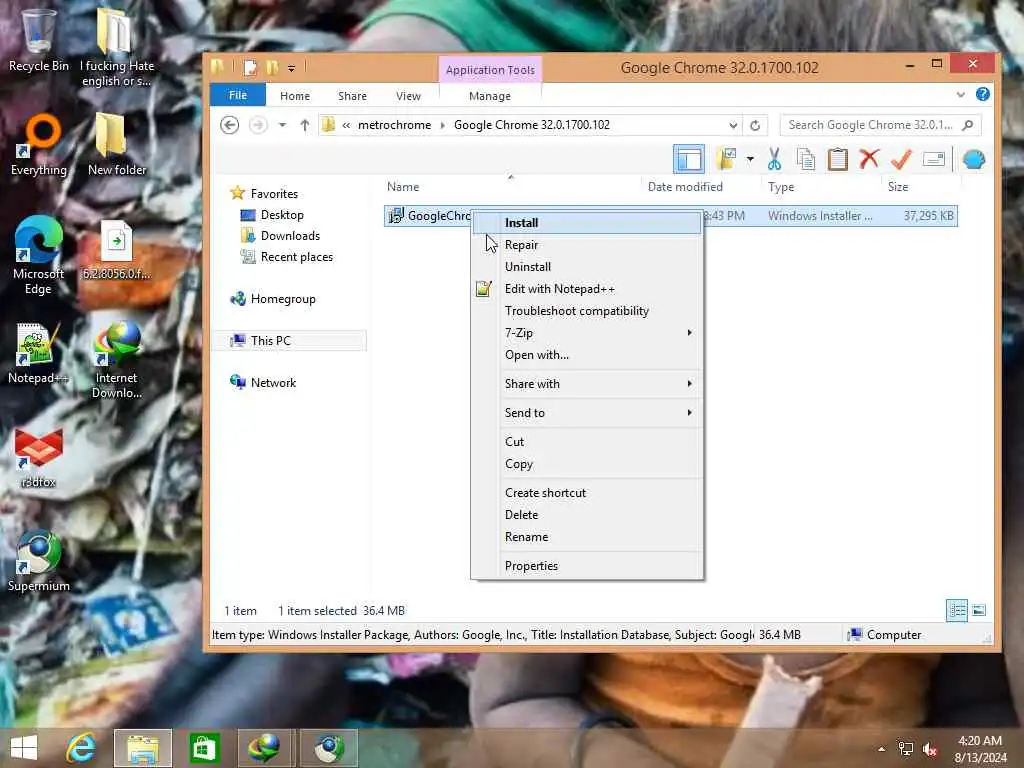
Task: Open the File ribbon tab
Action: tap(238, 95)
